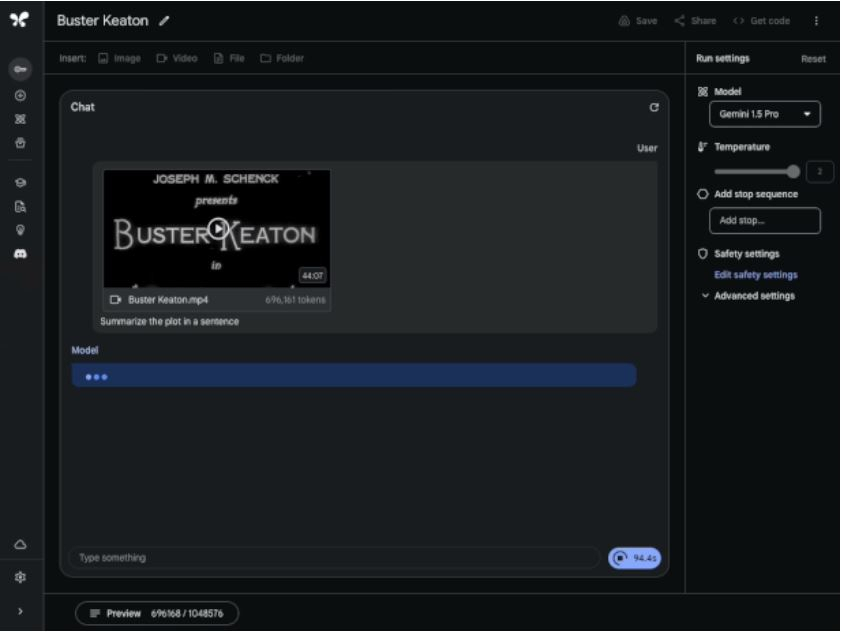Clear the chat with the refresh icon
This screenshot has width=842, height=632.
(x=654, y=107)
